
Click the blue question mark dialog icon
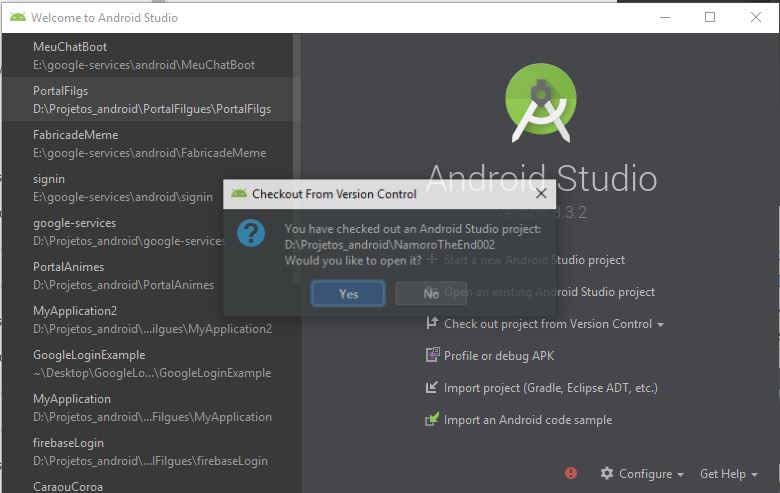tap(251, 233)
